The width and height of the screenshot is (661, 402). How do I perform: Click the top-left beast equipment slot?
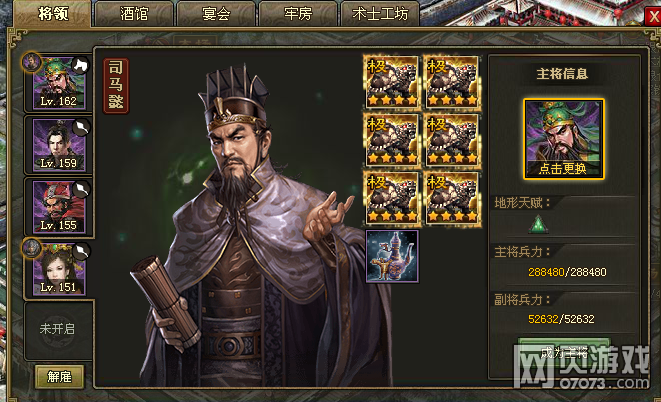pyautogui.click(x=392, y=82)
